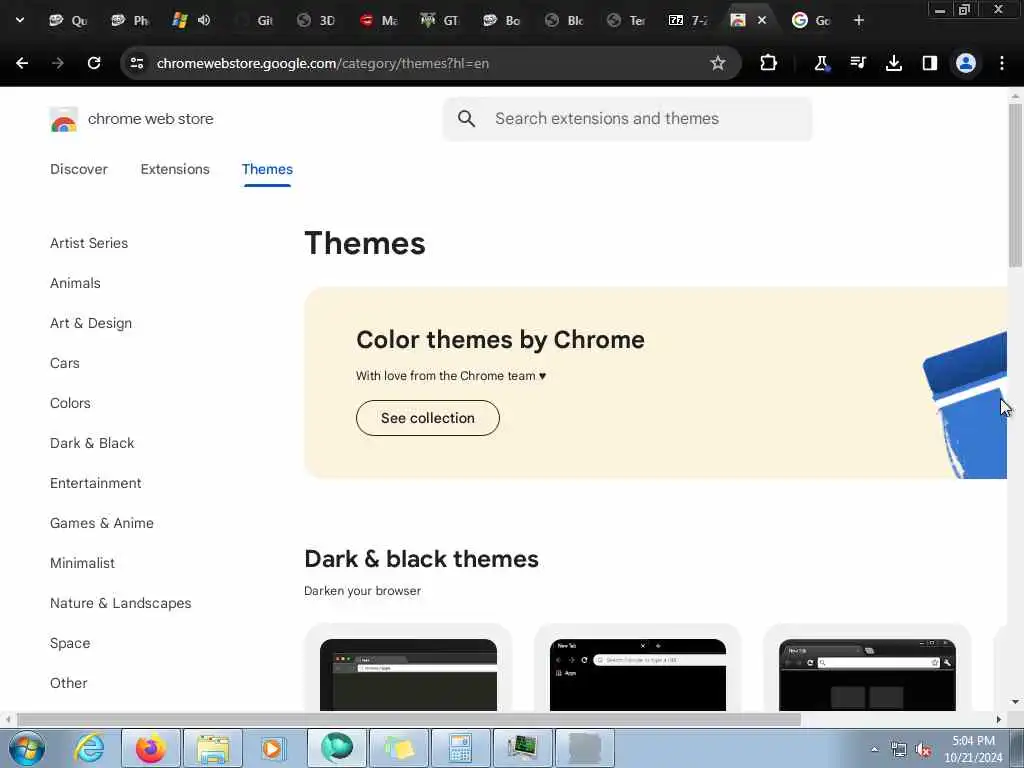Open the Minimalist category
Viewport: 1024px width, 768px height.
click(82, 563)
